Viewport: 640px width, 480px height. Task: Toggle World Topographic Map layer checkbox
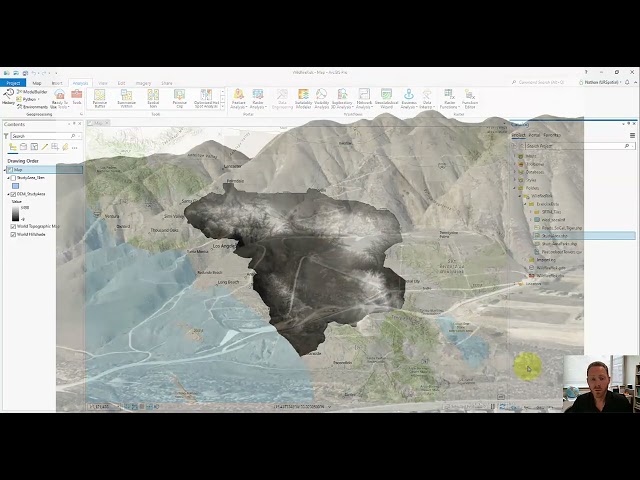point(13,227)
